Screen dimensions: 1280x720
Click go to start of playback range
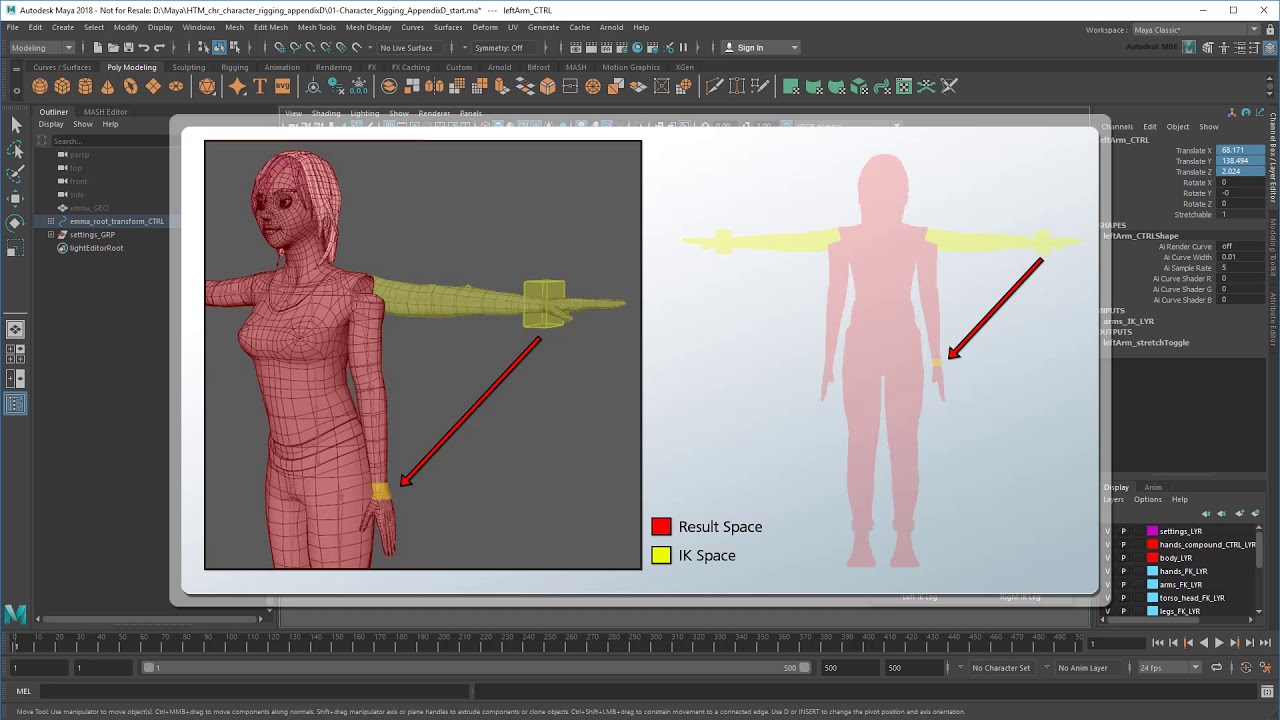pos(1157,643)
